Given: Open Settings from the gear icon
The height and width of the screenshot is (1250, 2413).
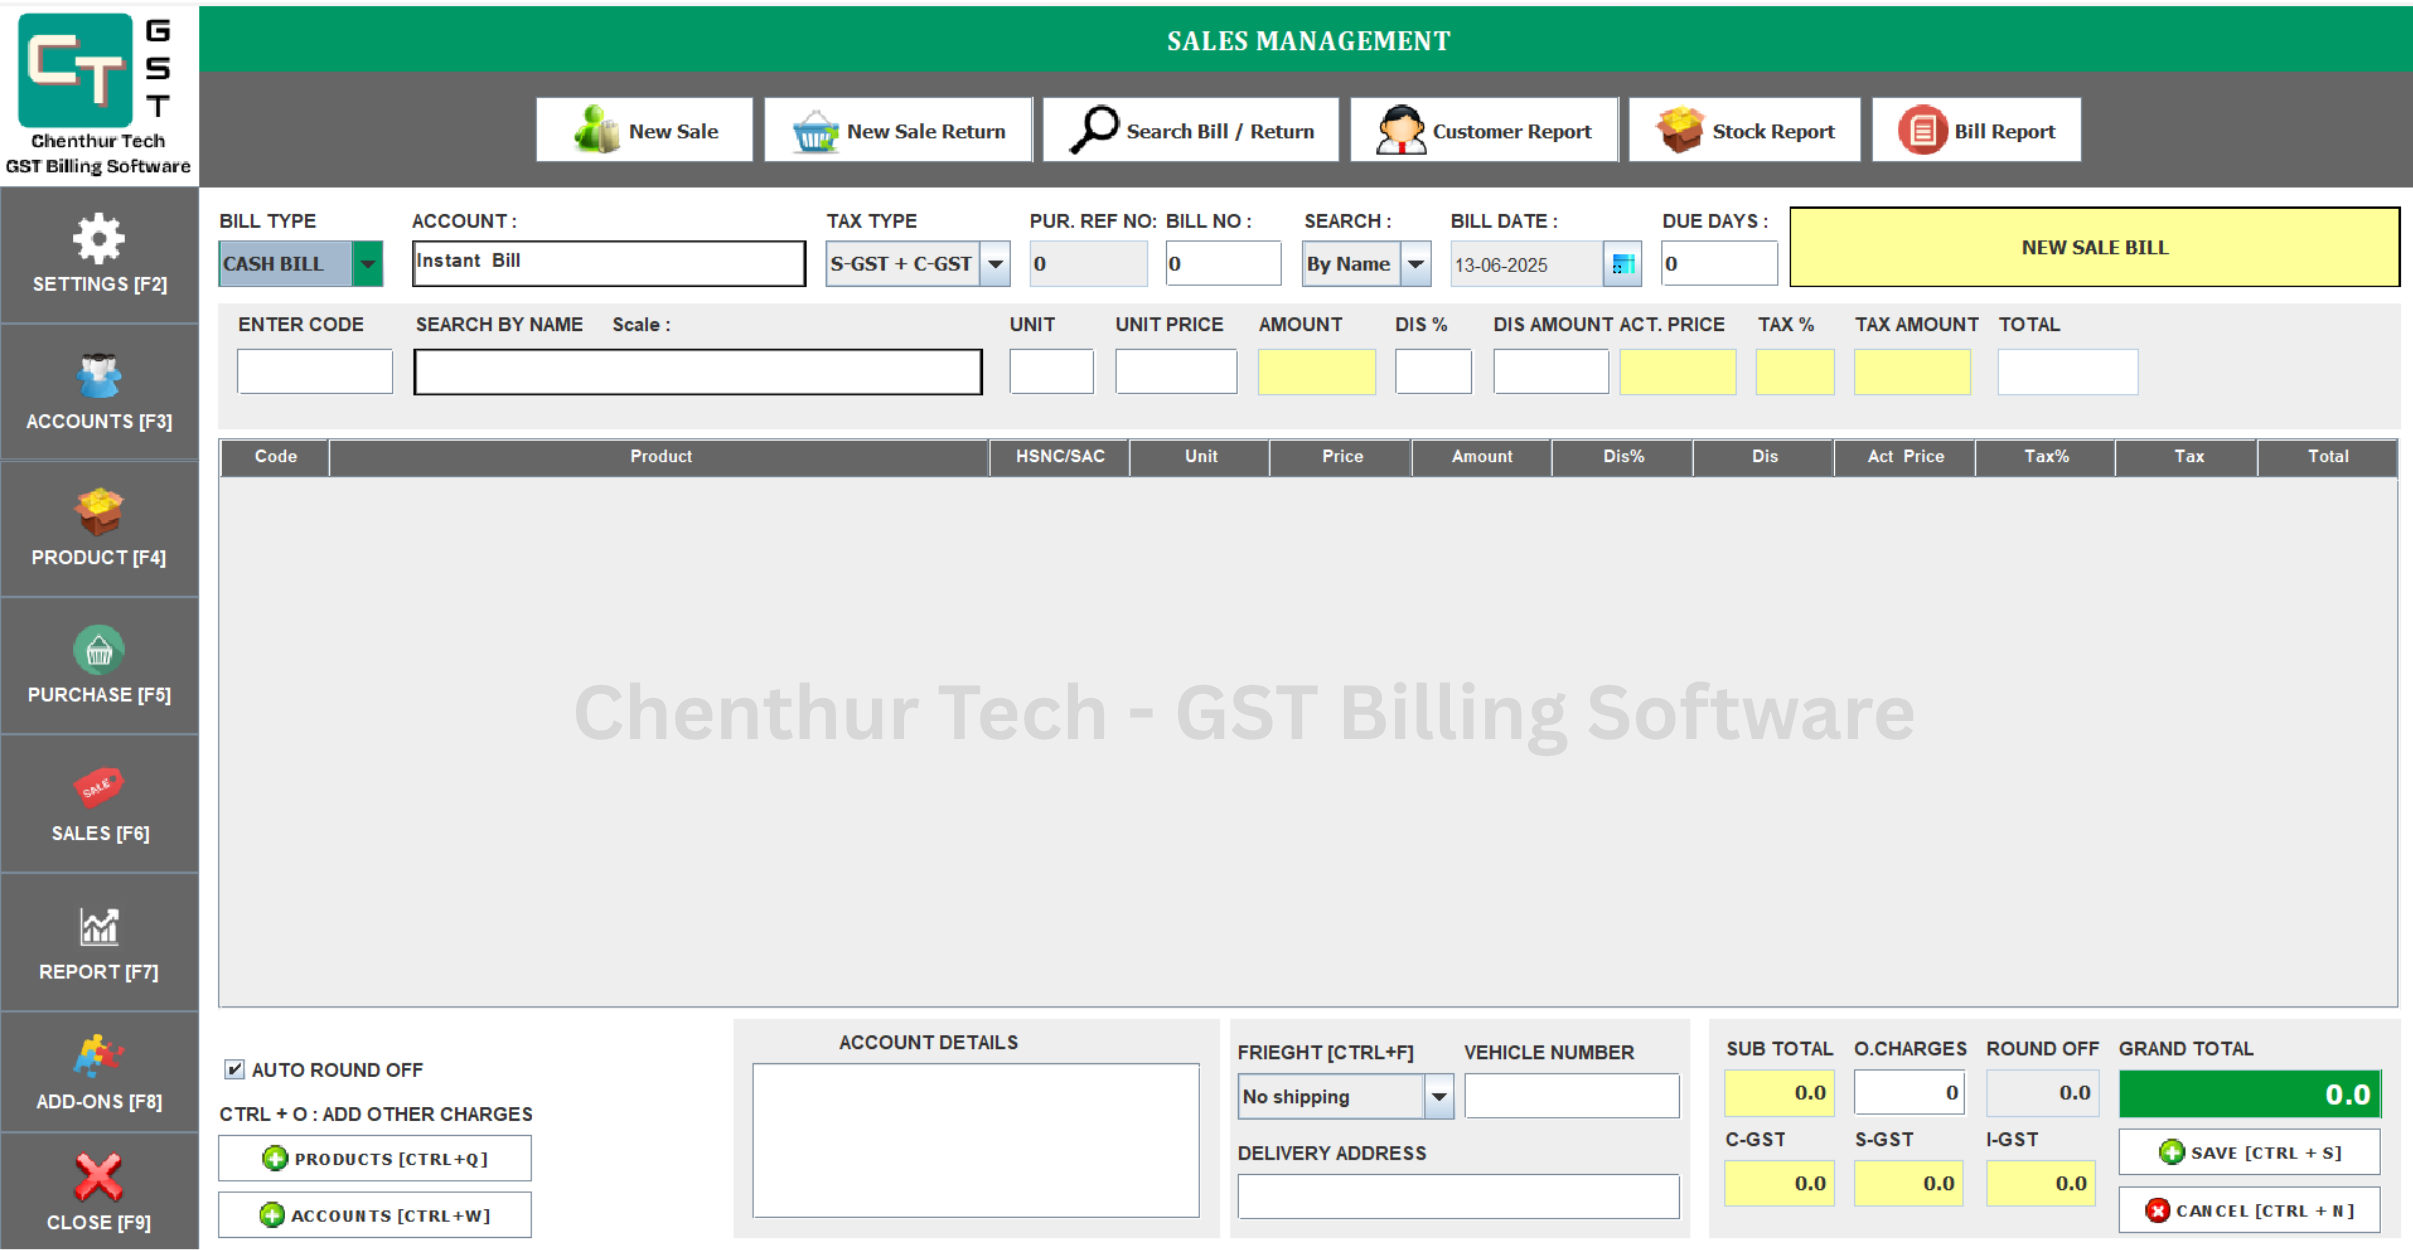Looking at the screenshot, I should [x=98, y=239].
